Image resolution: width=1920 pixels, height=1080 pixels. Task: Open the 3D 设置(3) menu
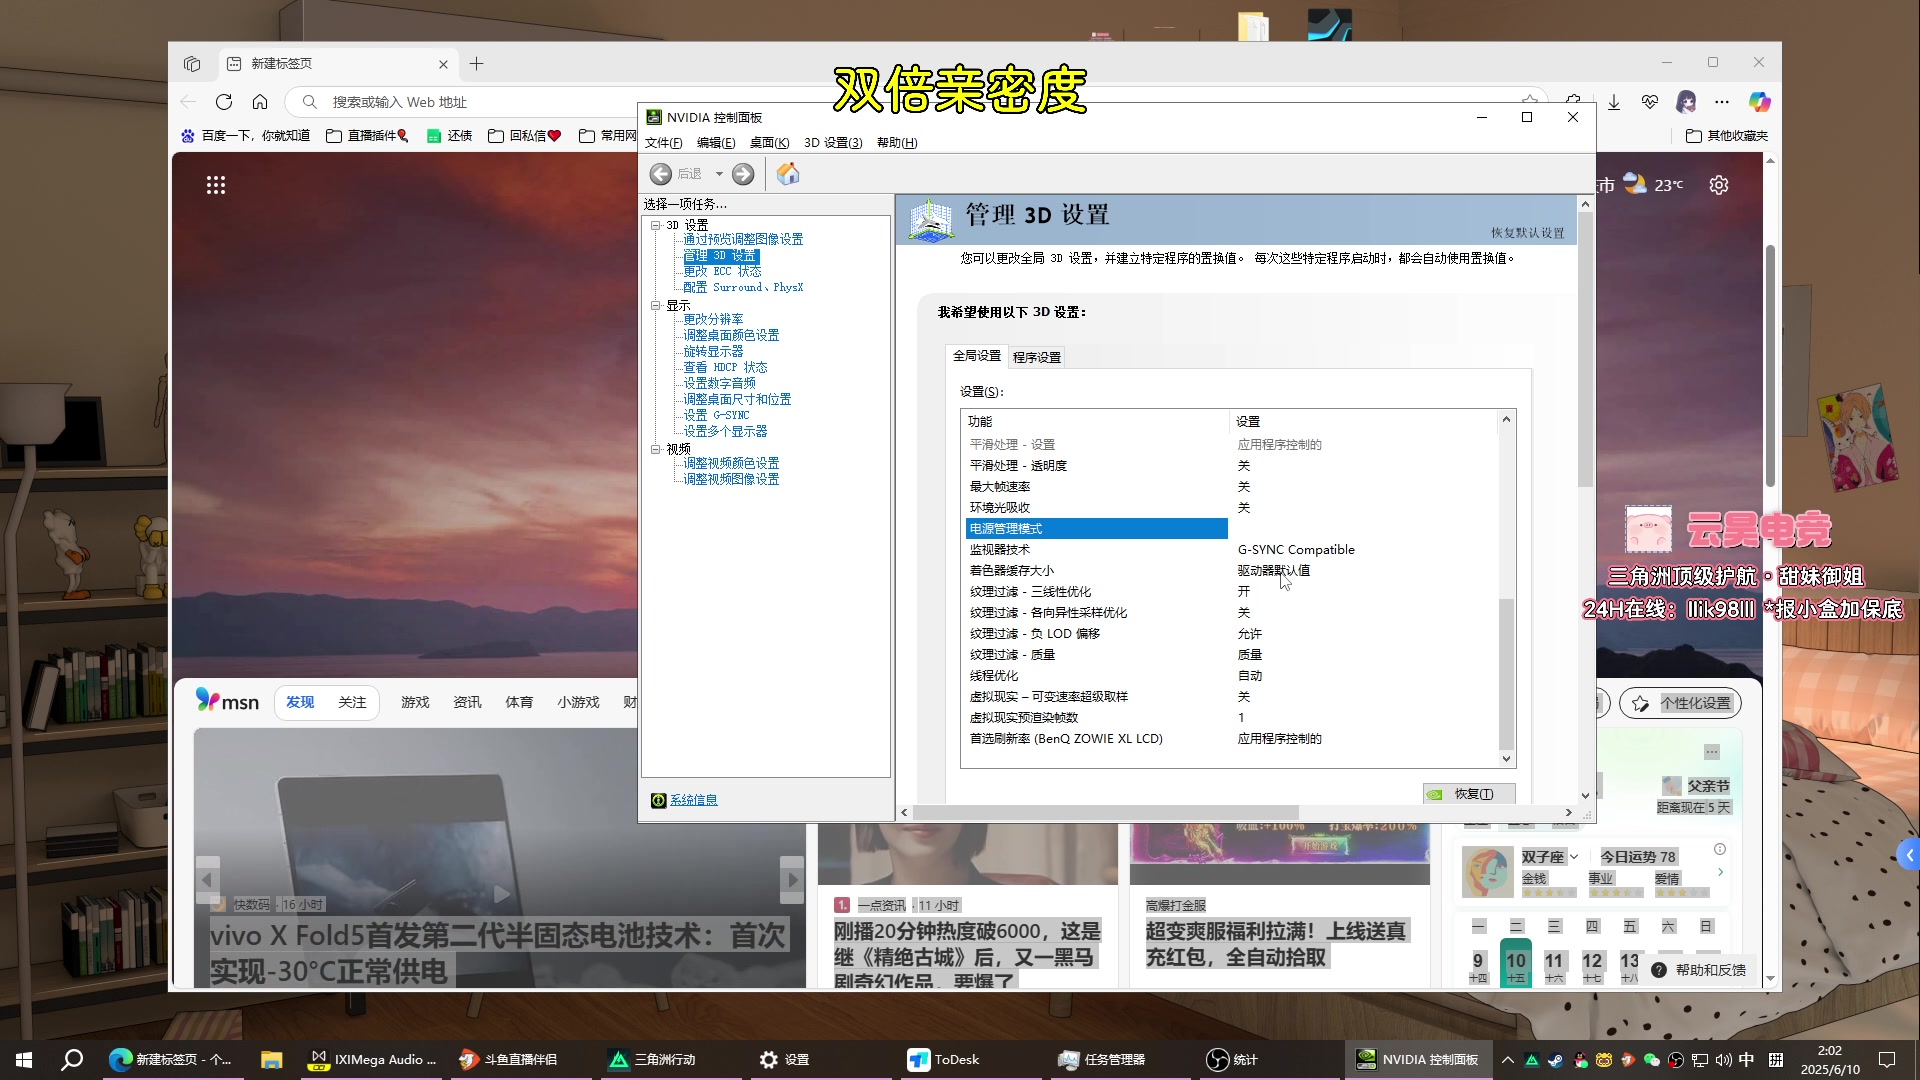point(833,143)
